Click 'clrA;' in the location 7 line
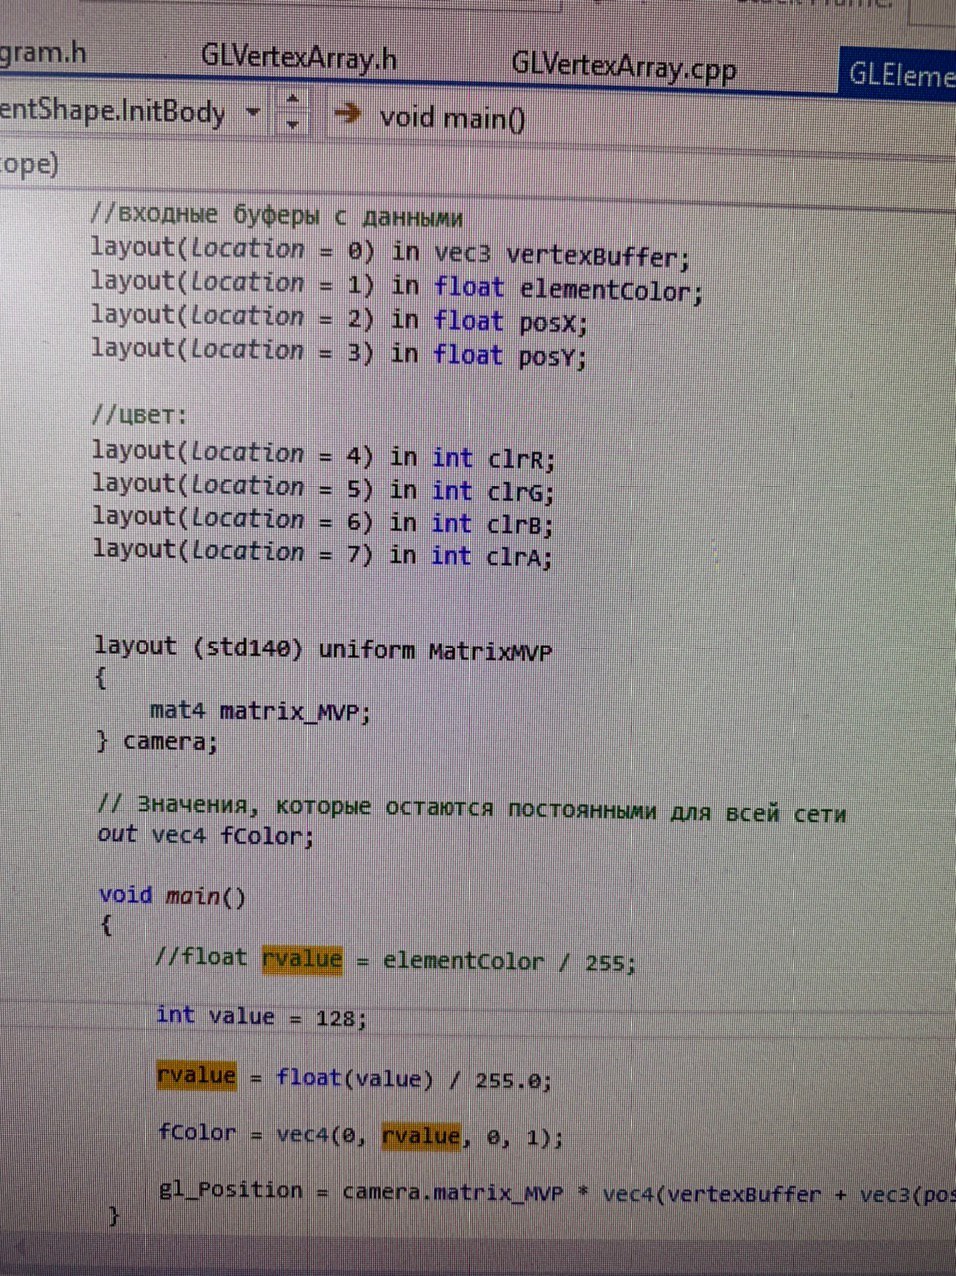 519,556
